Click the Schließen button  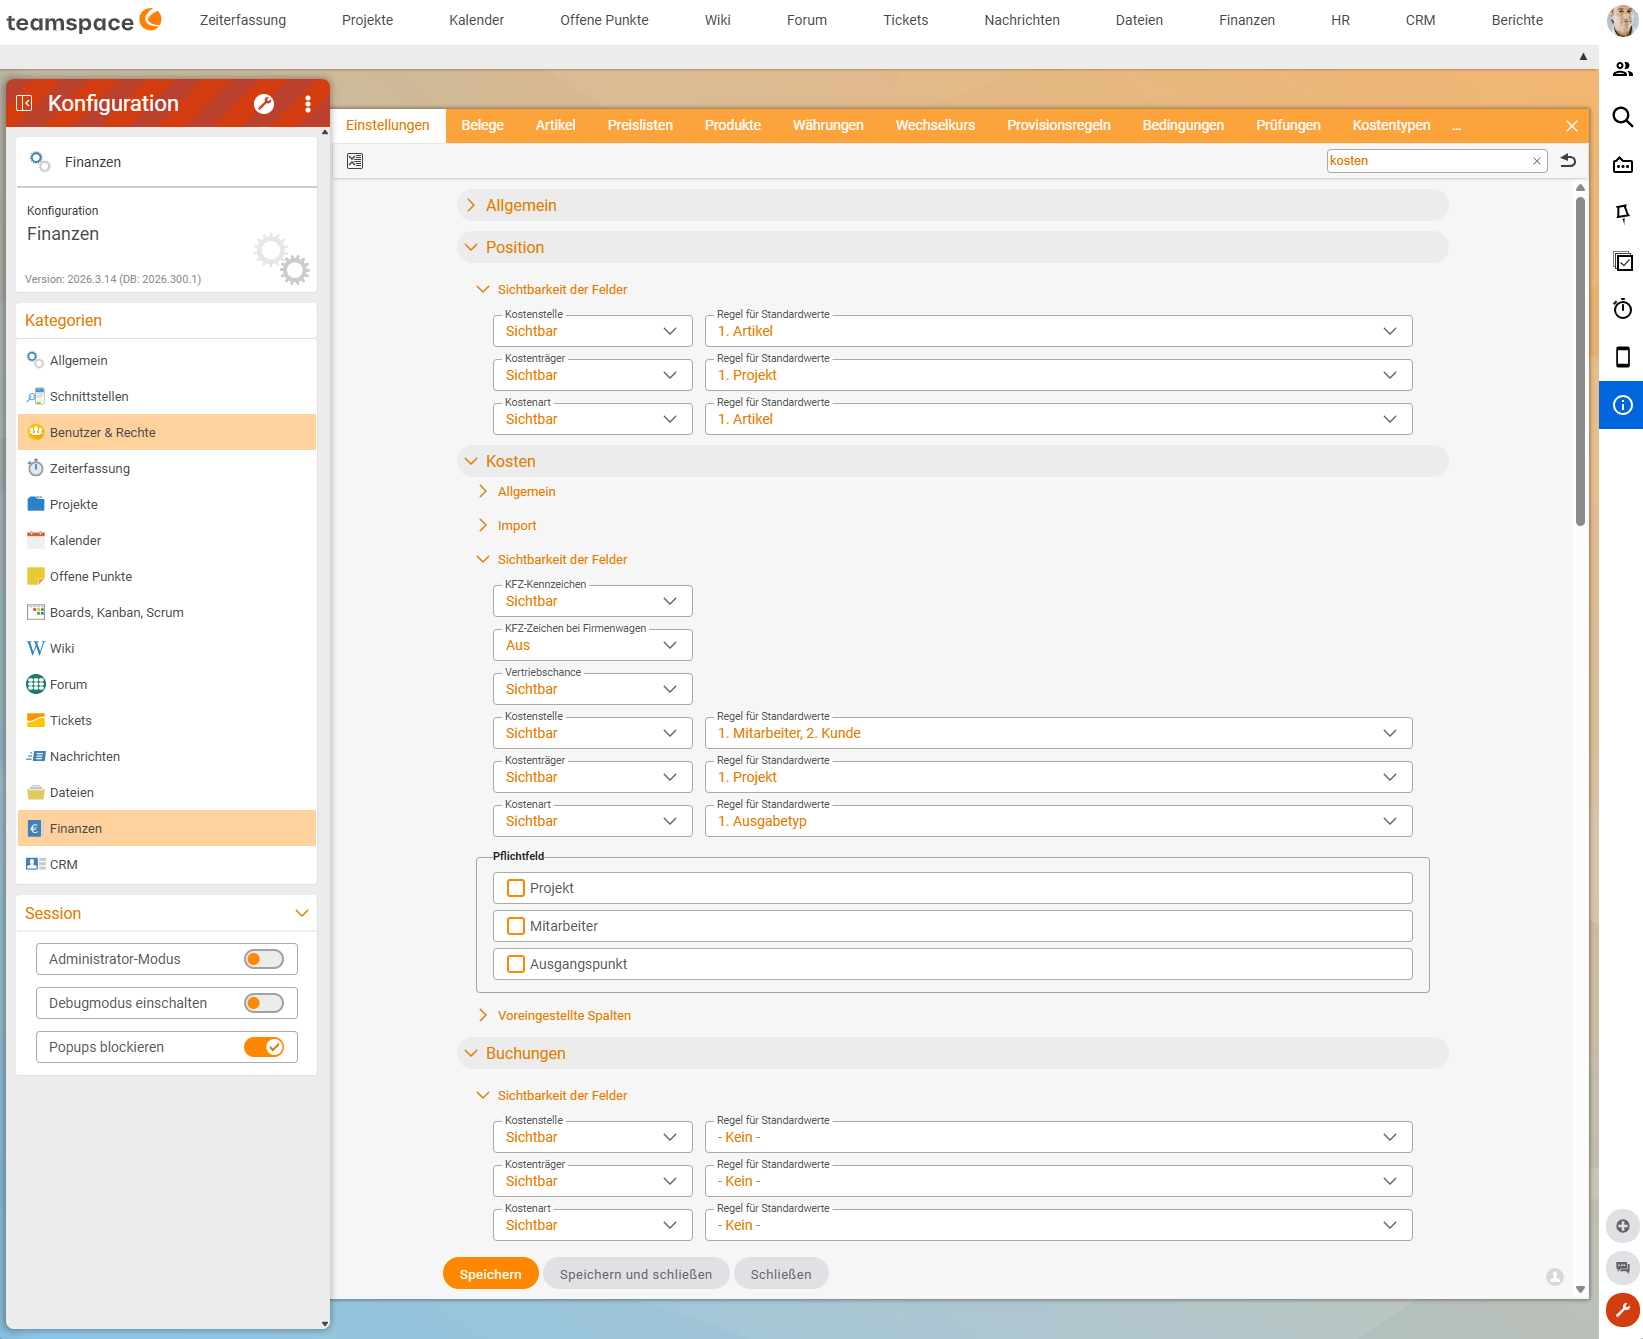coord(781,1274)
